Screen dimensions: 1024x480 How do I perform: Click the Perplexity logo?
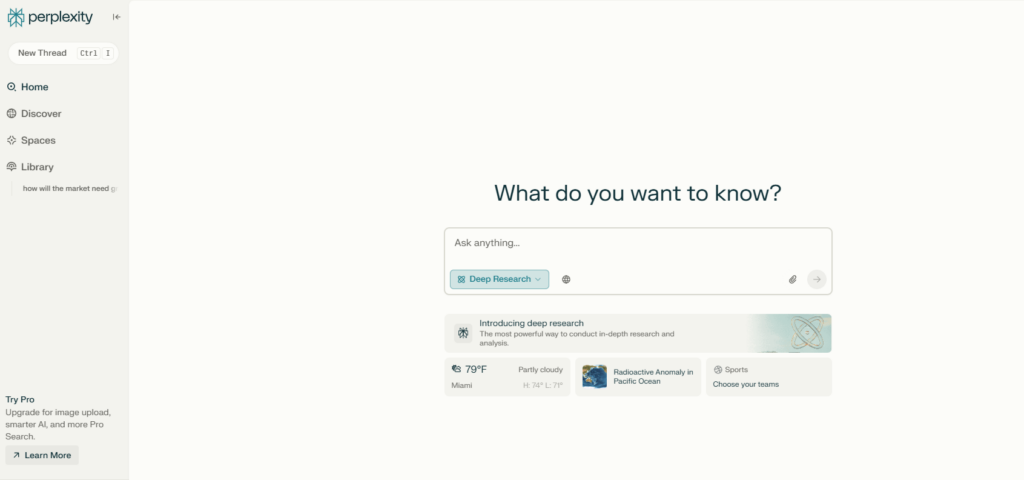coord(50,18)
